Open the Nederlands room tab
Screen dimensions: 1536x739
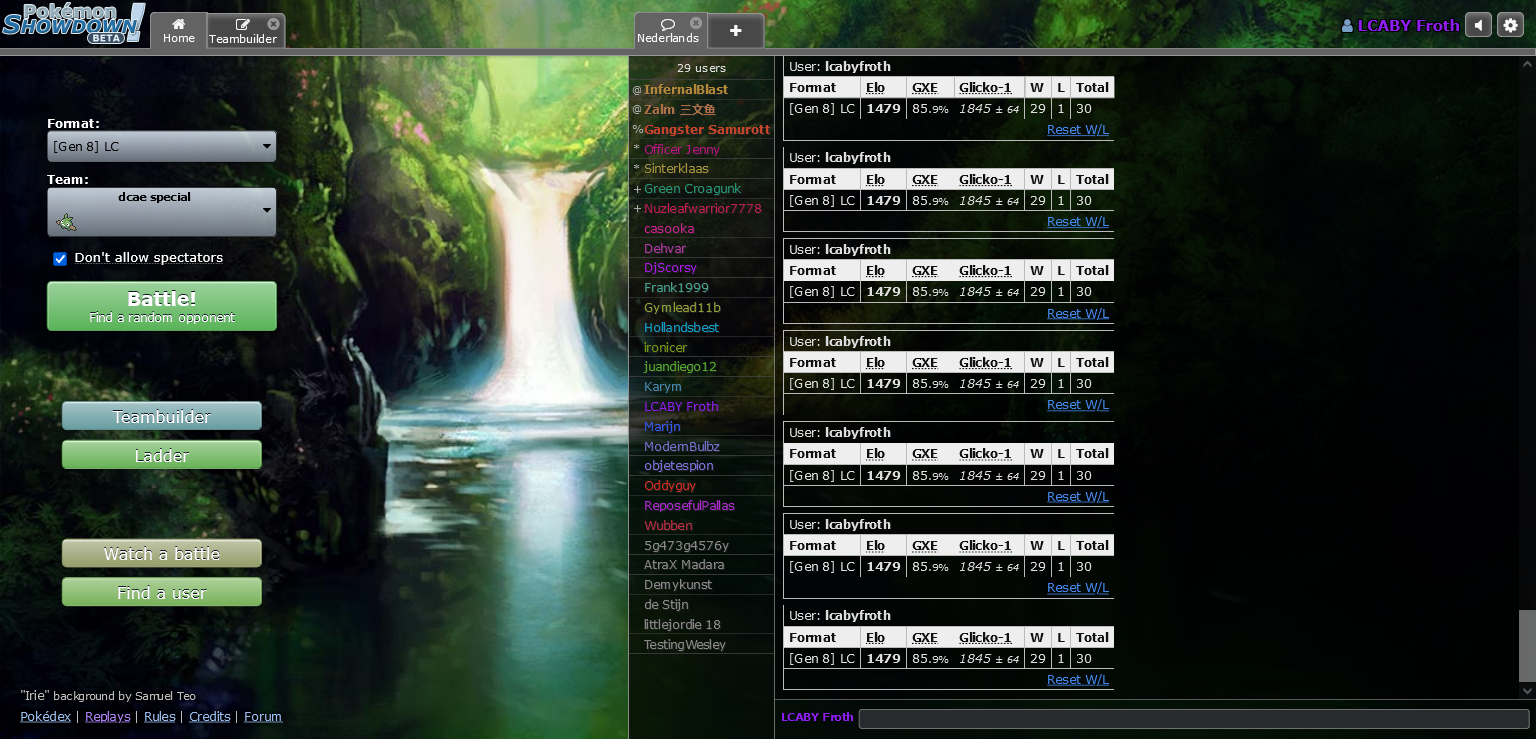pyautogui.click(x=667, y=31)
